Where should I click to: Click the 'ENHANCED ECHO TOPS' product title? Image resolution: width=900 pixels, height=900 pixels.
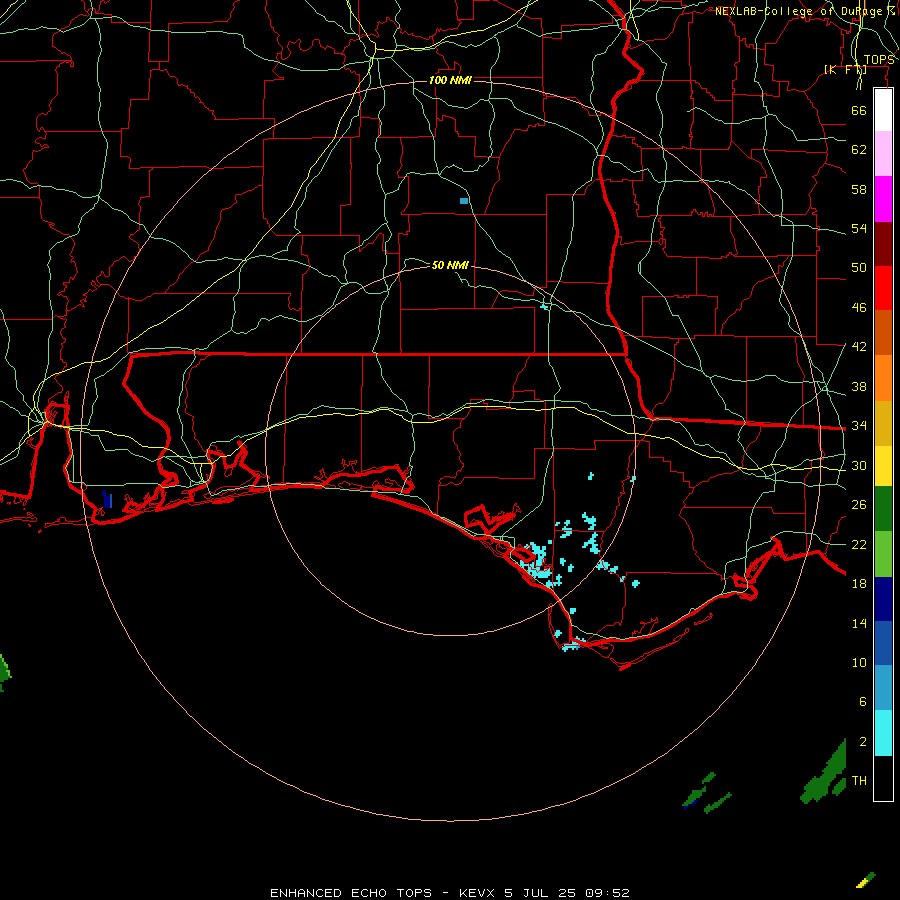click(x=351, y=893)
